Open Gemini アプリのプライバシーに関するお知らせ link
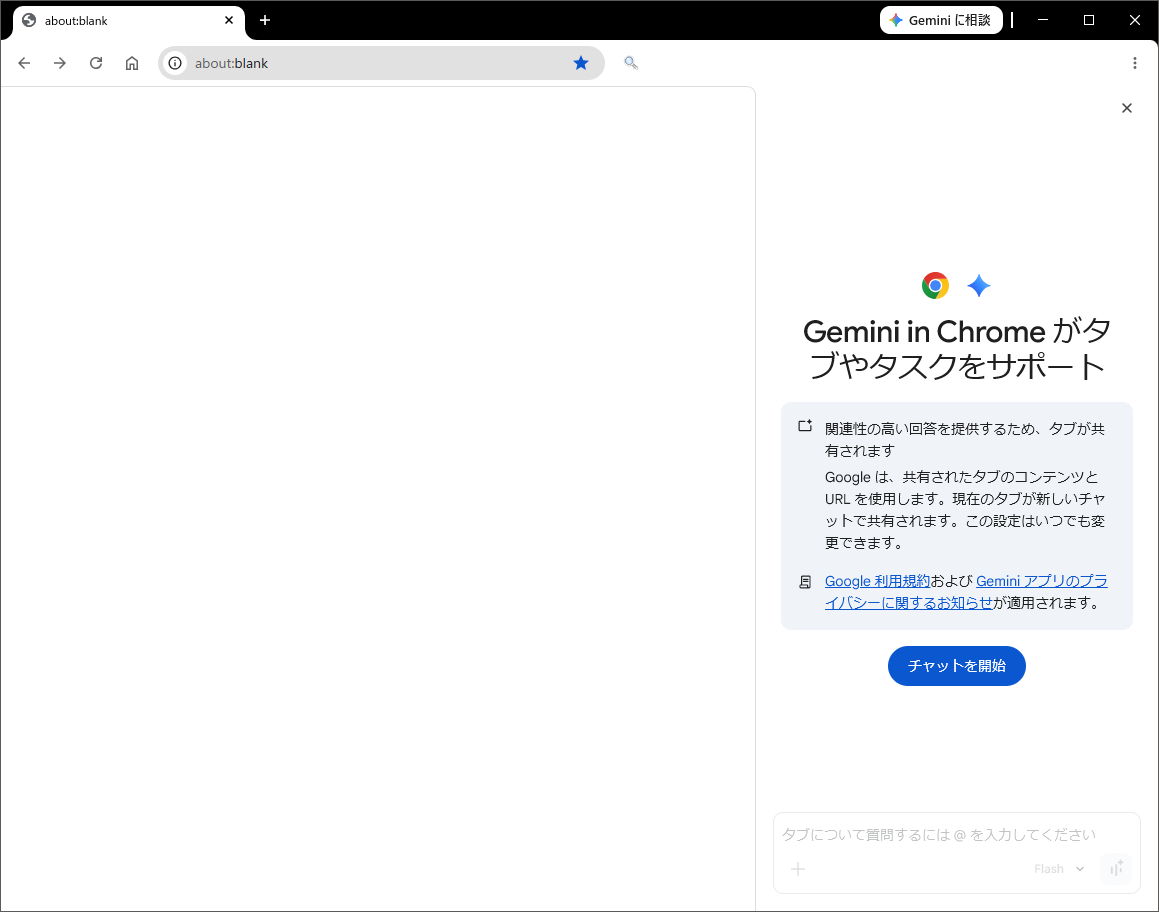 pyautogui.click(x=966, y=592)
